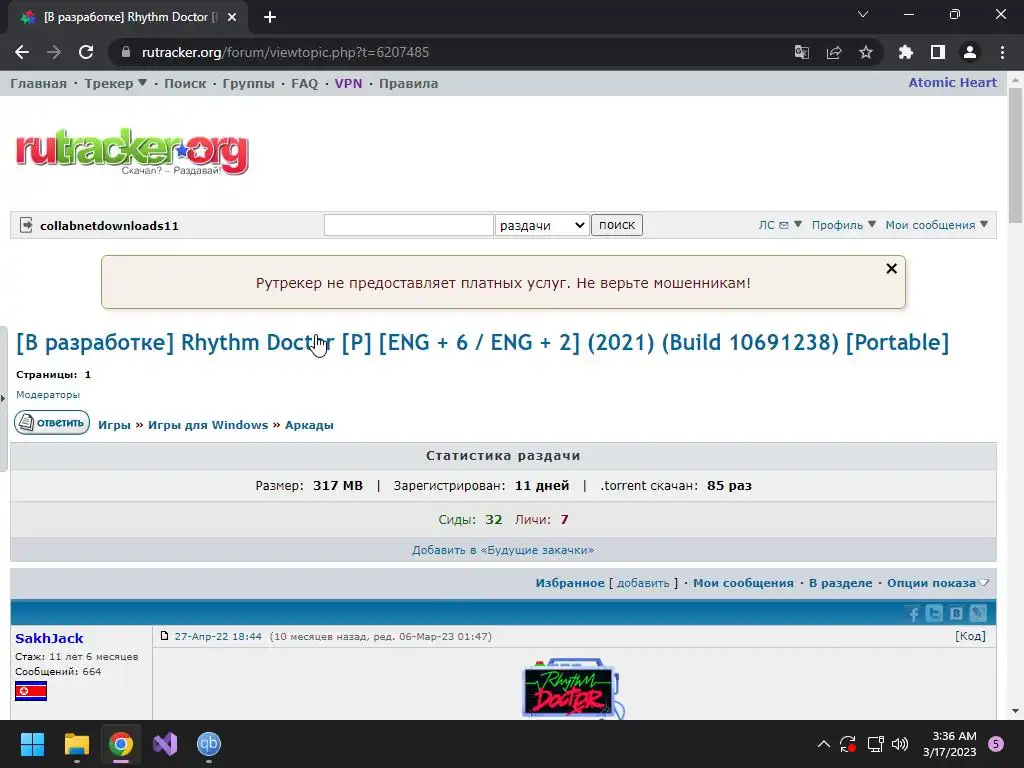Expand the Профиль dropdown

point(843,225)
